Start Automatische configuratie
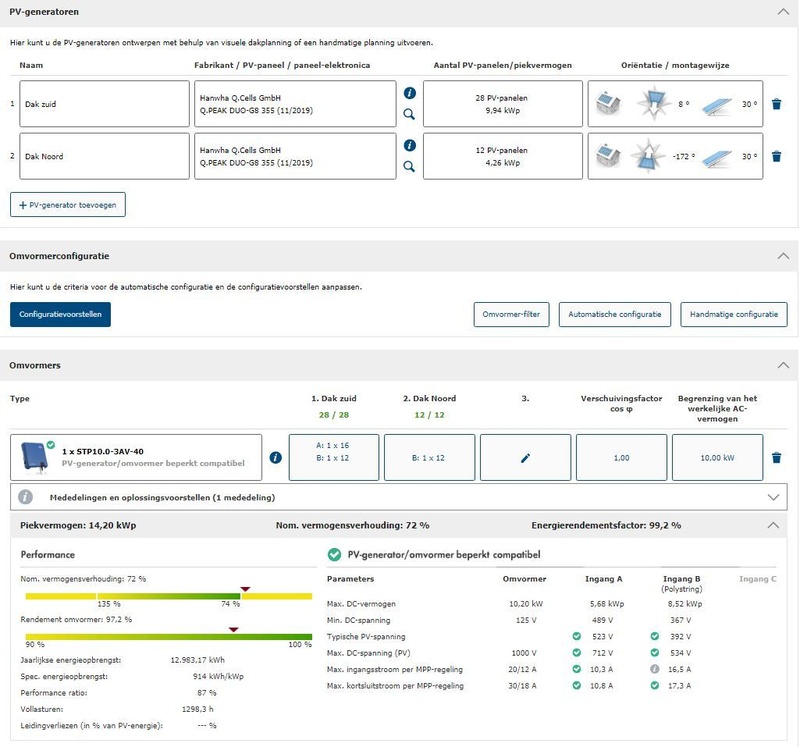The height and width of the screenshot is (747, 800). 614,314
